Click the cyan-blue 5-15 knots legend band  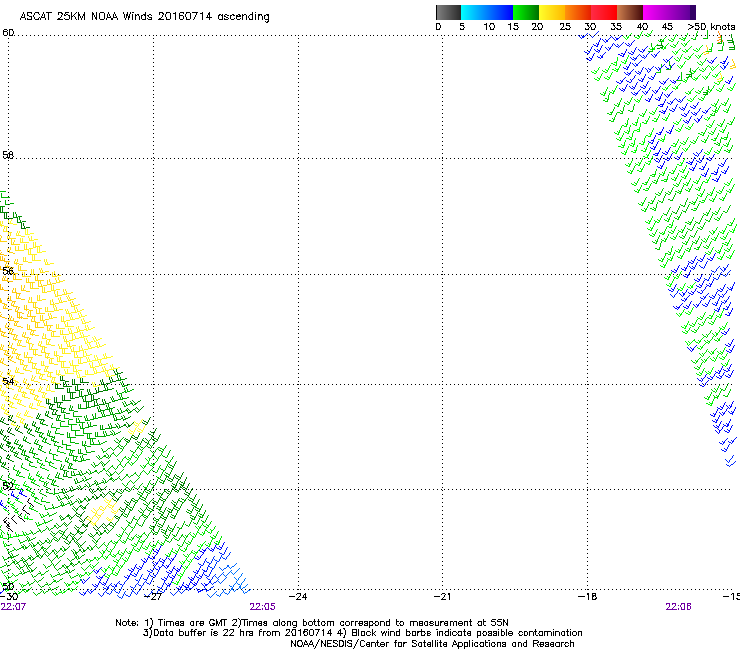pos(487,12)
